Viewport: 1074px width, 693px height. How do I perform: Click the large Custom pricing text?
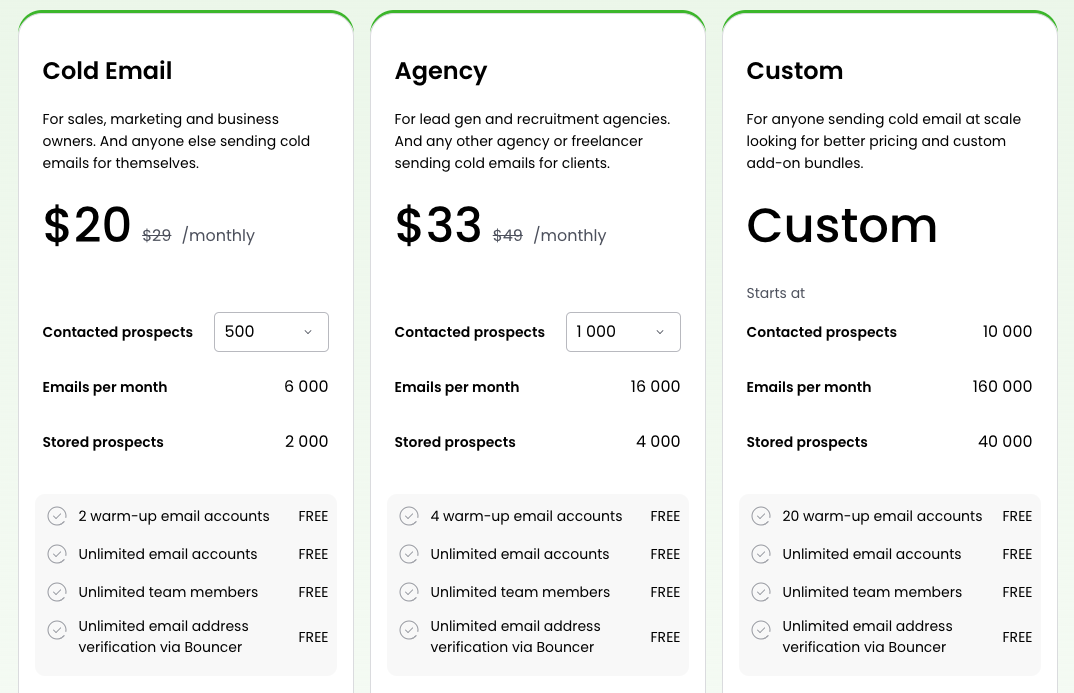(x=842, y=226)
